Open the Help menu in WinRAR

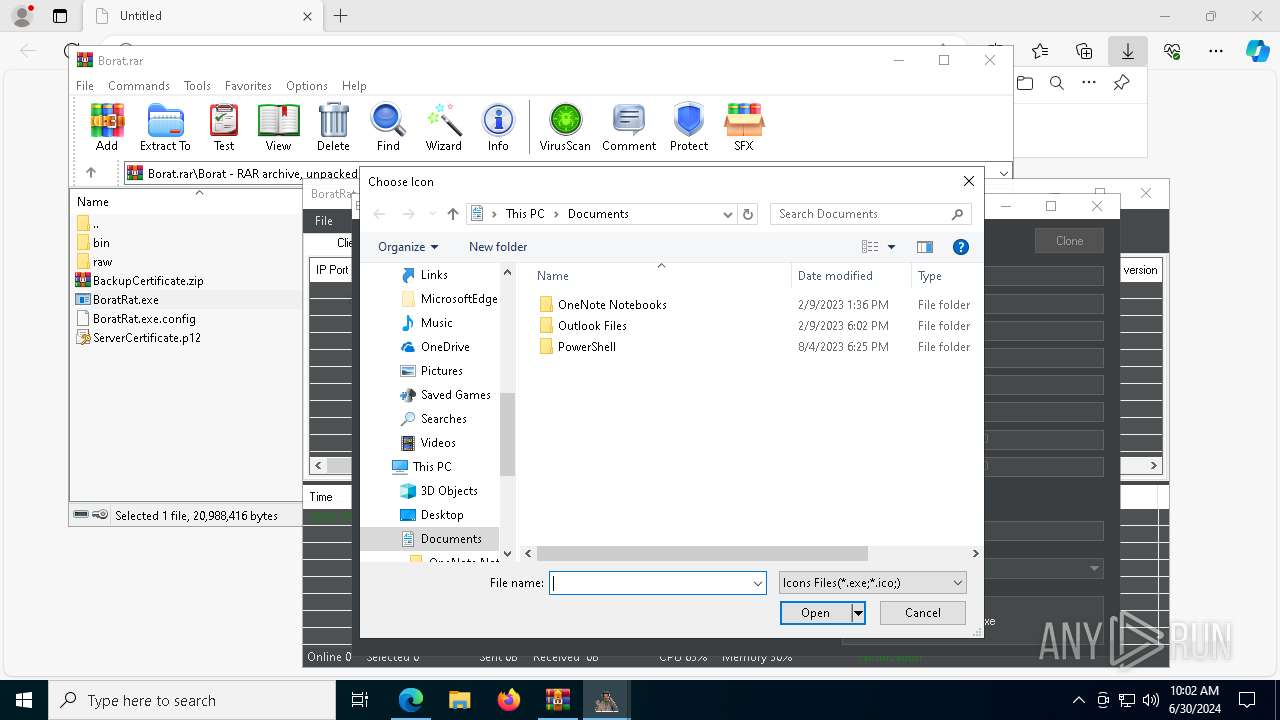[x=354, y=86]
